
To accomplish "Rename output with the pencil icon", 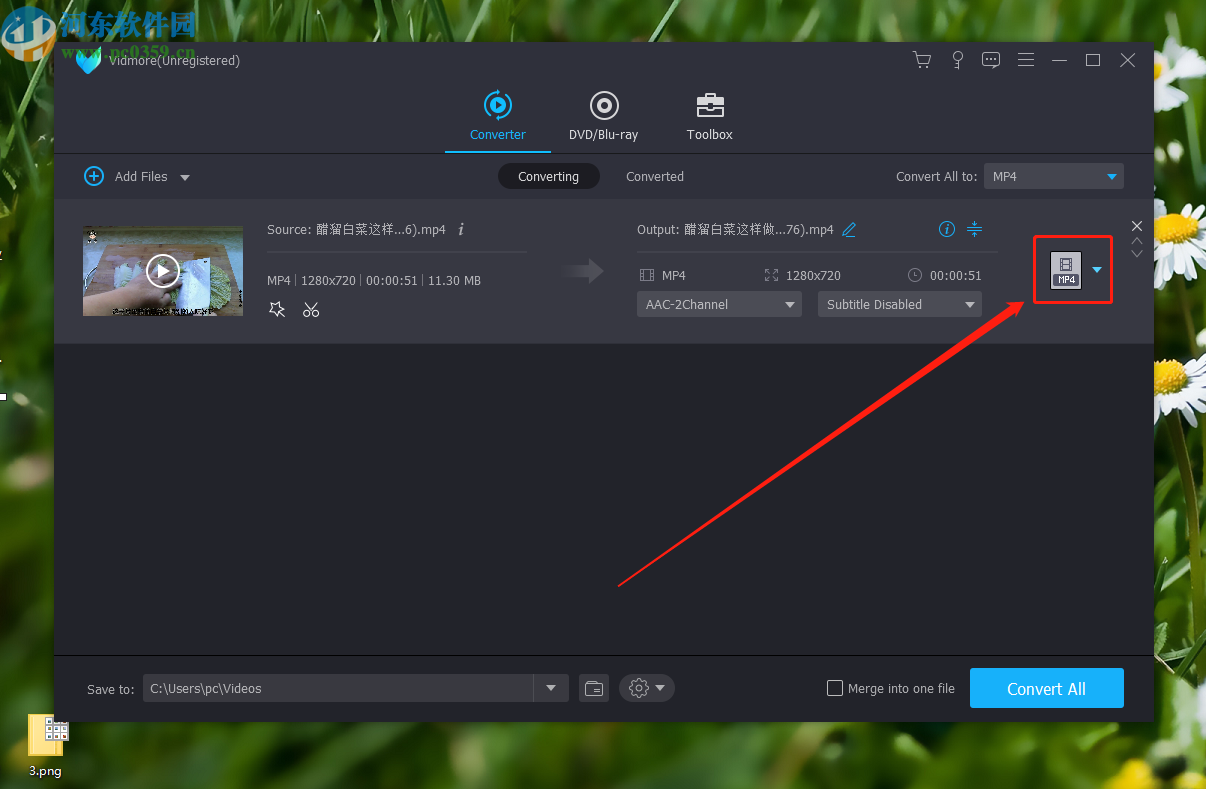I will [849, 229].
